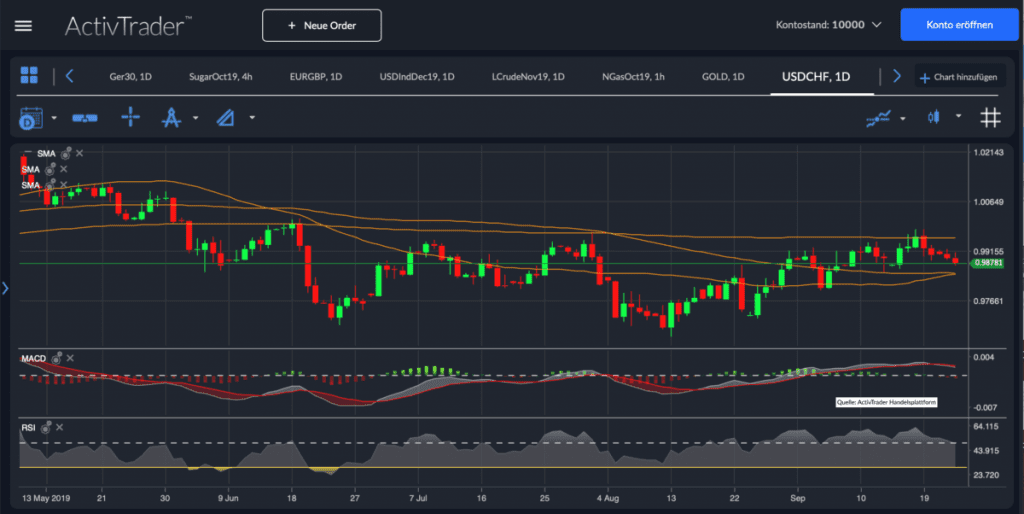Image resolution: width=1024 pixels, height=514 pixels.
Task: Open RSI indicator settings gear
Action: click(46, 428)
